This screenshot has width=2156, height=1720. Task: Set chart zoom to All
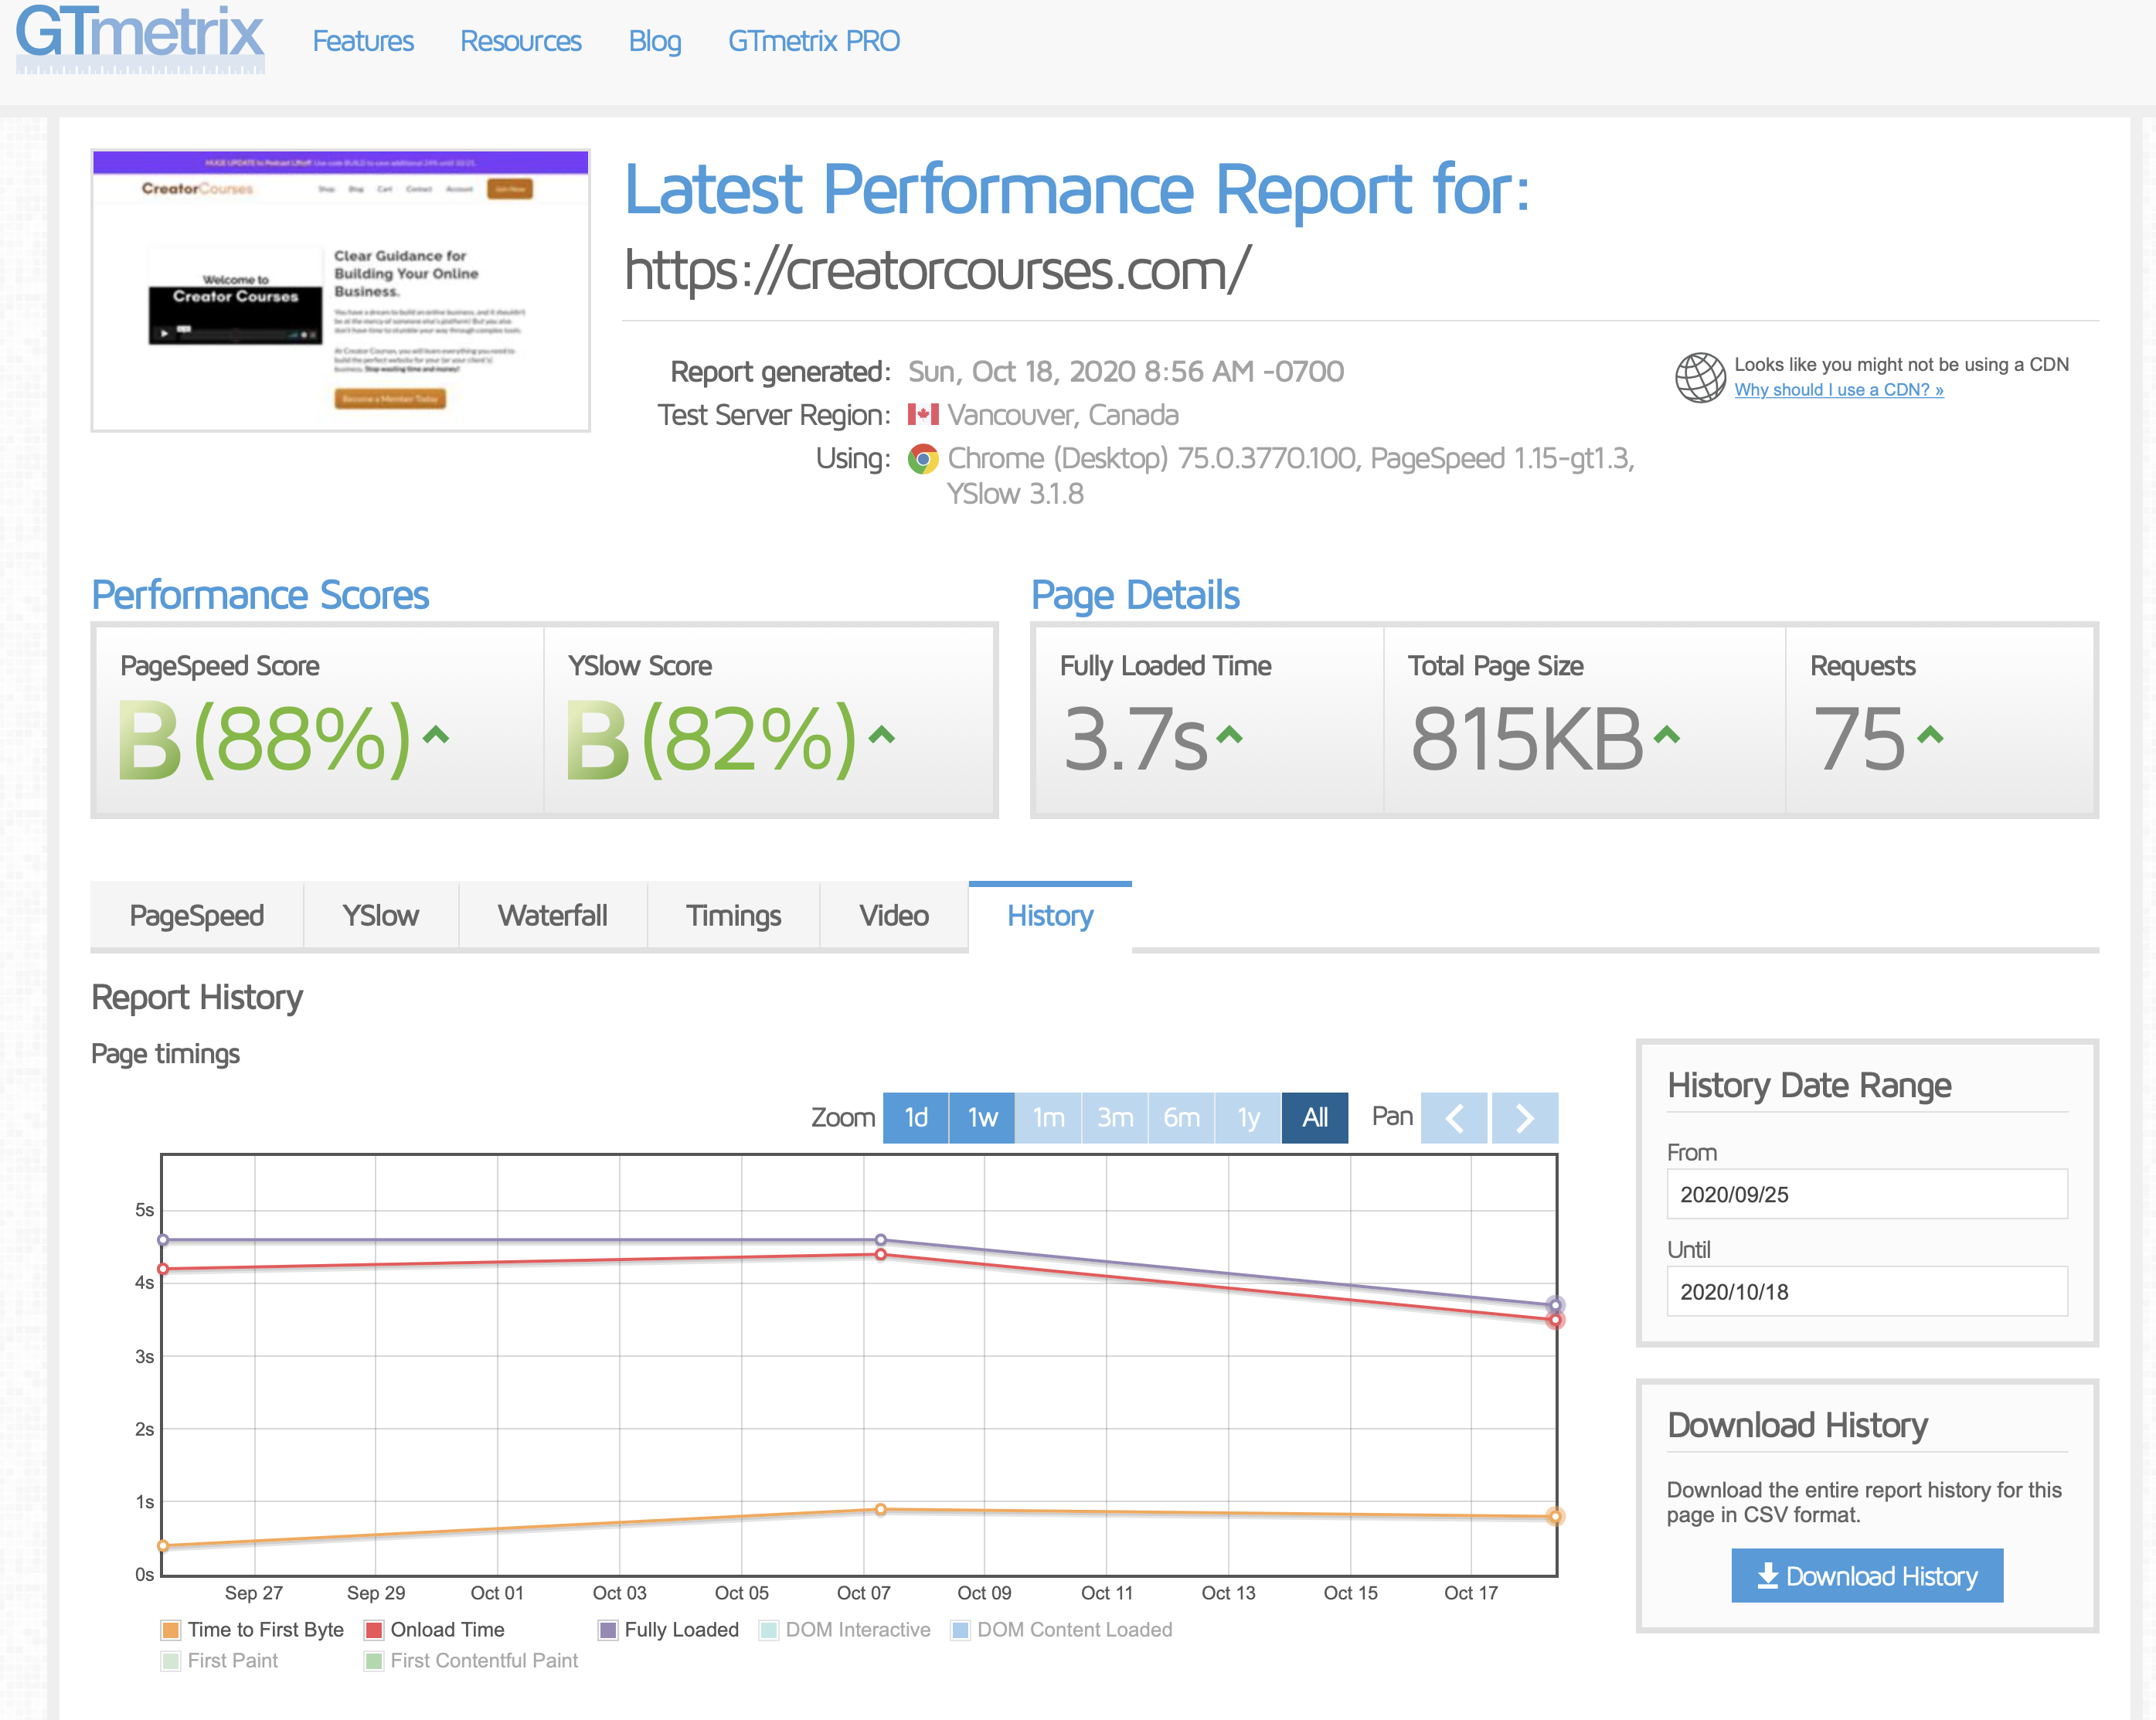[x=1315, y=1117]
